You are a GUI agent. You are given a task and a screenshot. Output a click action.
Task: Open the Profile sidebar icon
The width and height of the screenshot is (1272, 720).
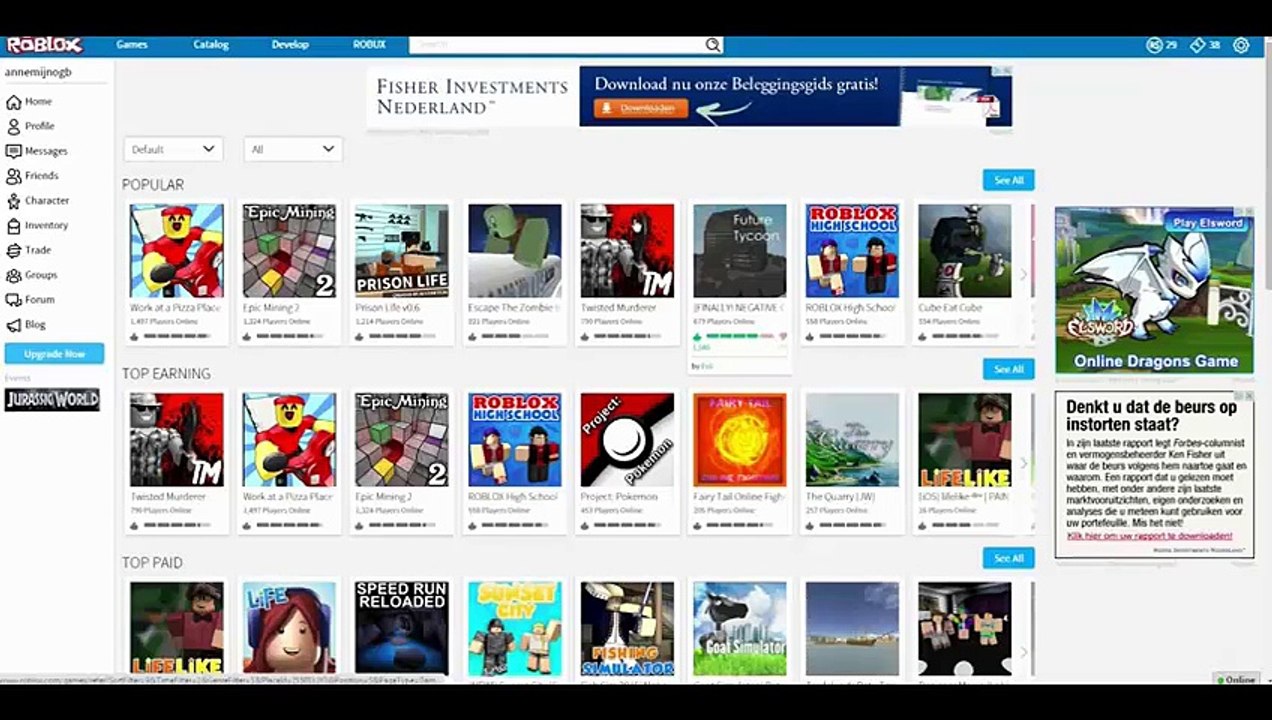pyautogui.click(x=13, y=126)
